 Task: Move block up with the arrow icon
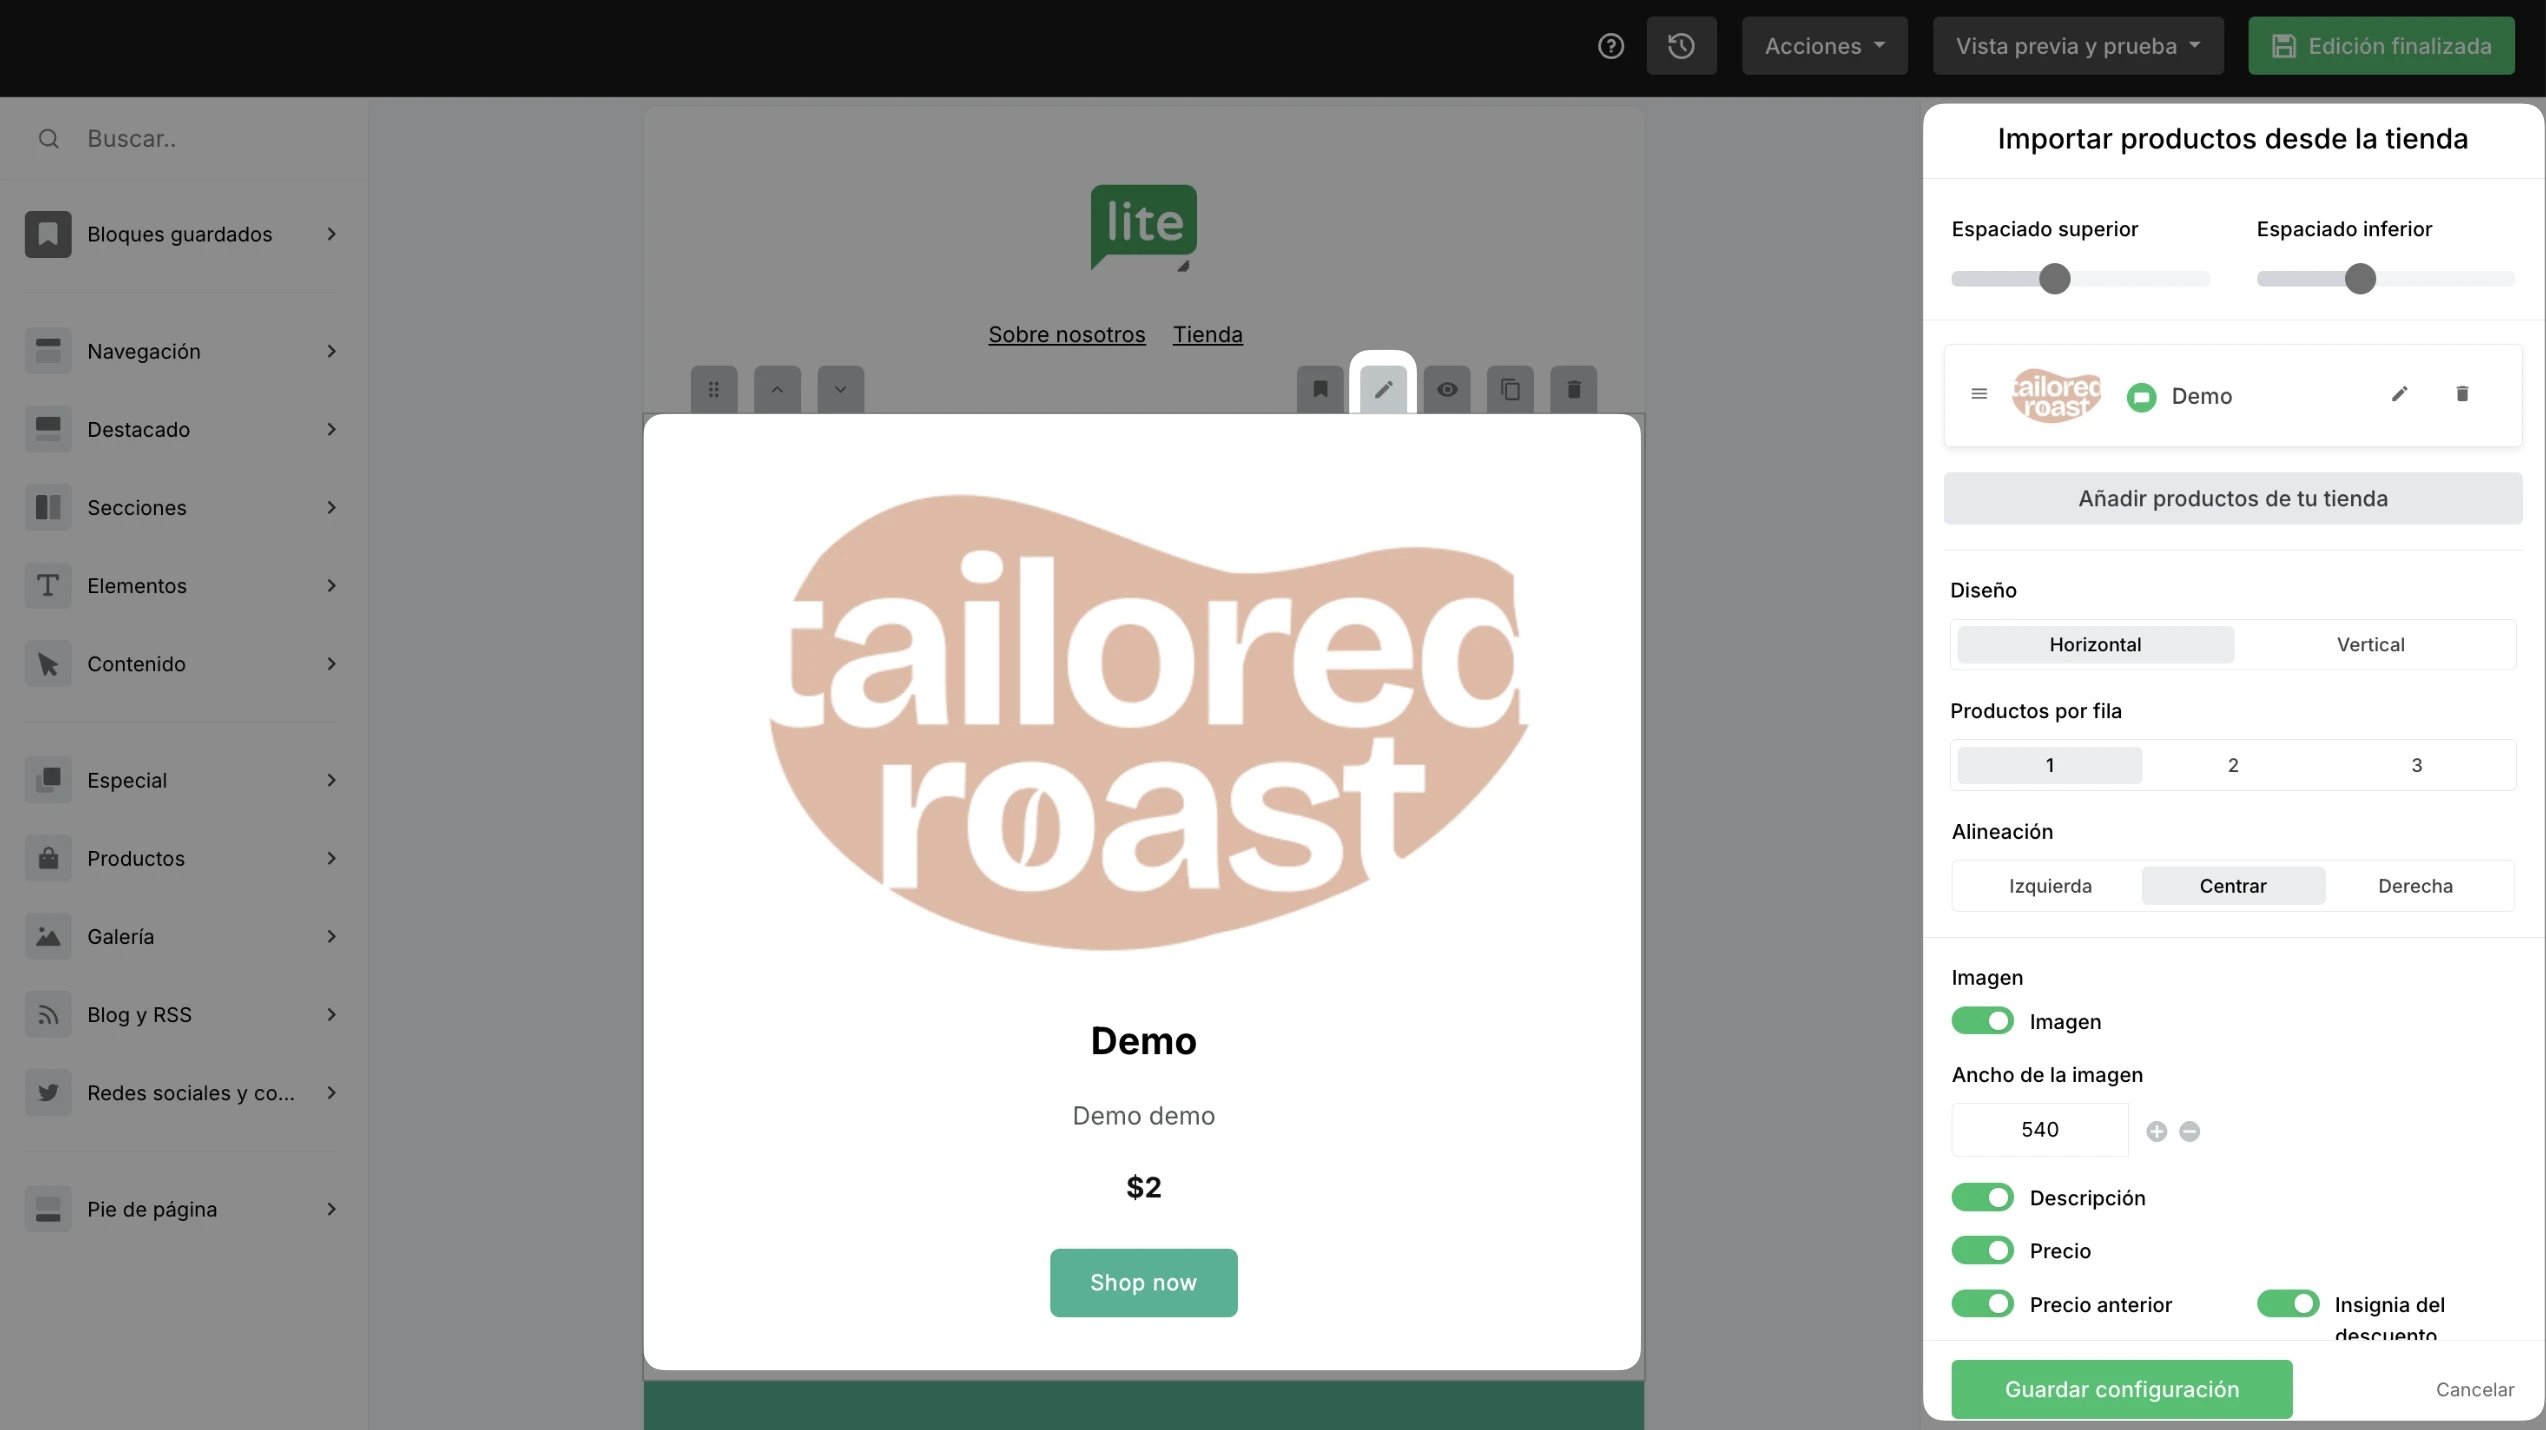(777, 389)
